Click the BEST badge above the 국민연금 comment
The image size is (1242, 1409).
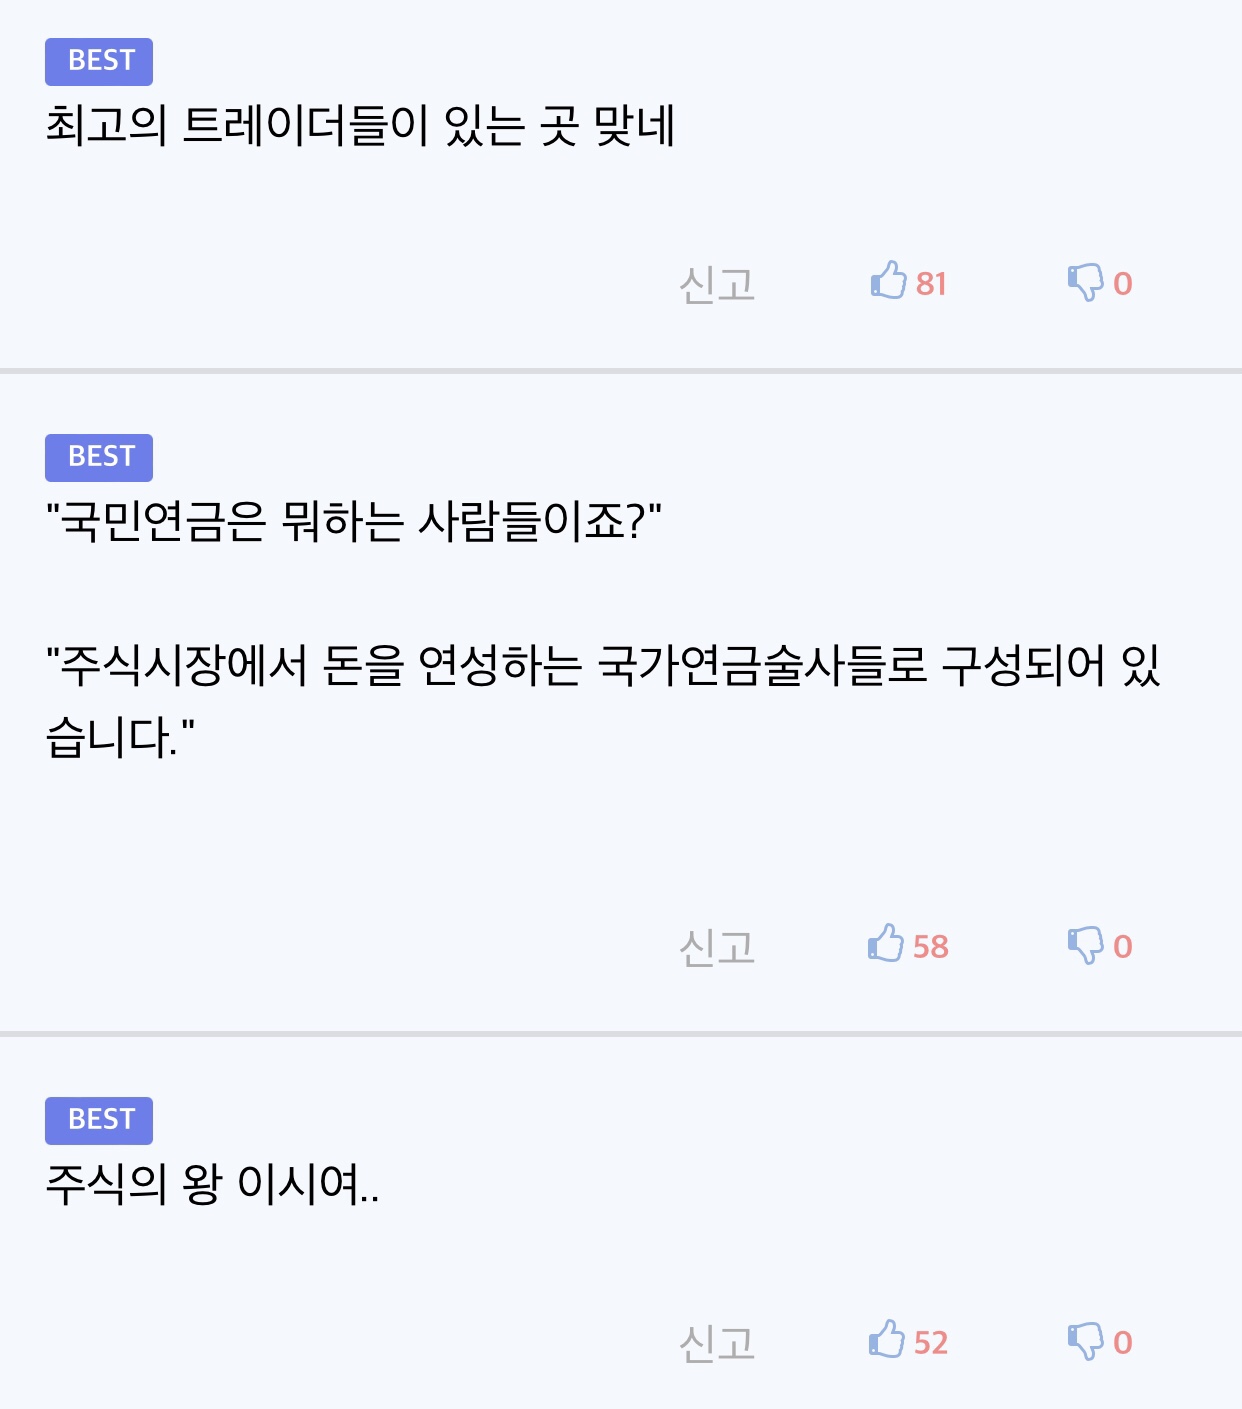tap(99, 457)
